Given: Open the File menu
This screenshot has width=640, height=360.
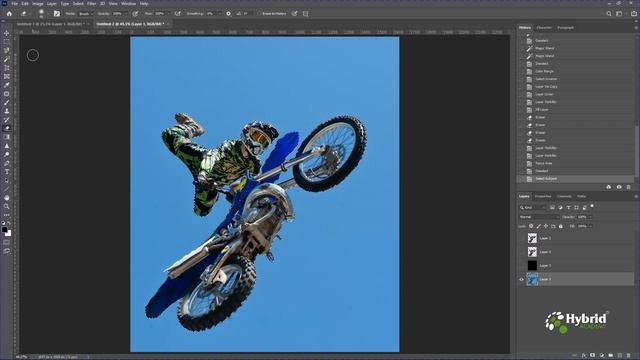Looking at the screenshot, I should (15, 4).
